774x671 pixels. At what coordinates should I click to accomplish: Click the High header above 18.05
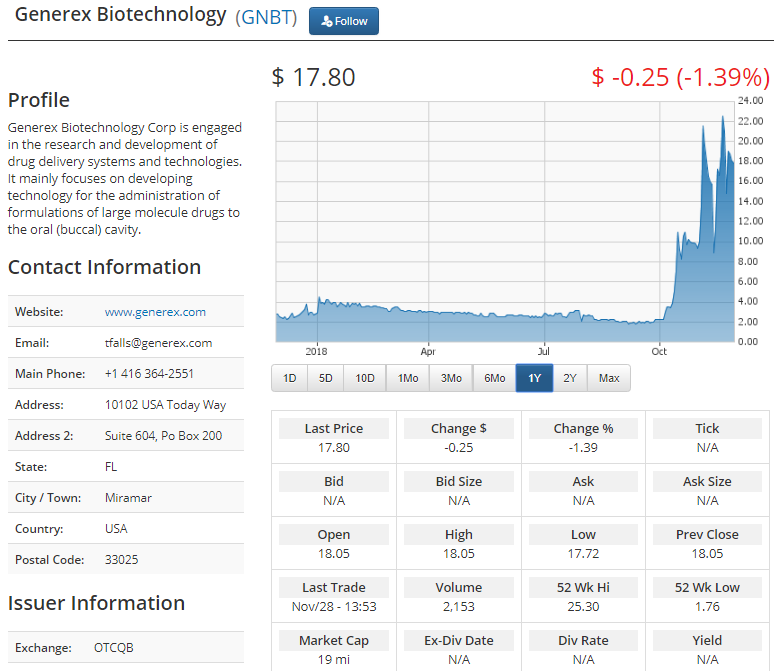(x=459, y=534)
